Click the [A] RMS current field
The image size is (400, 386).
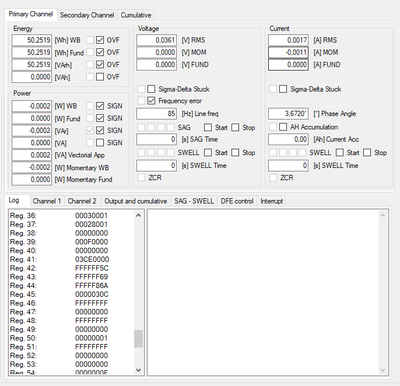click(288, 40)
